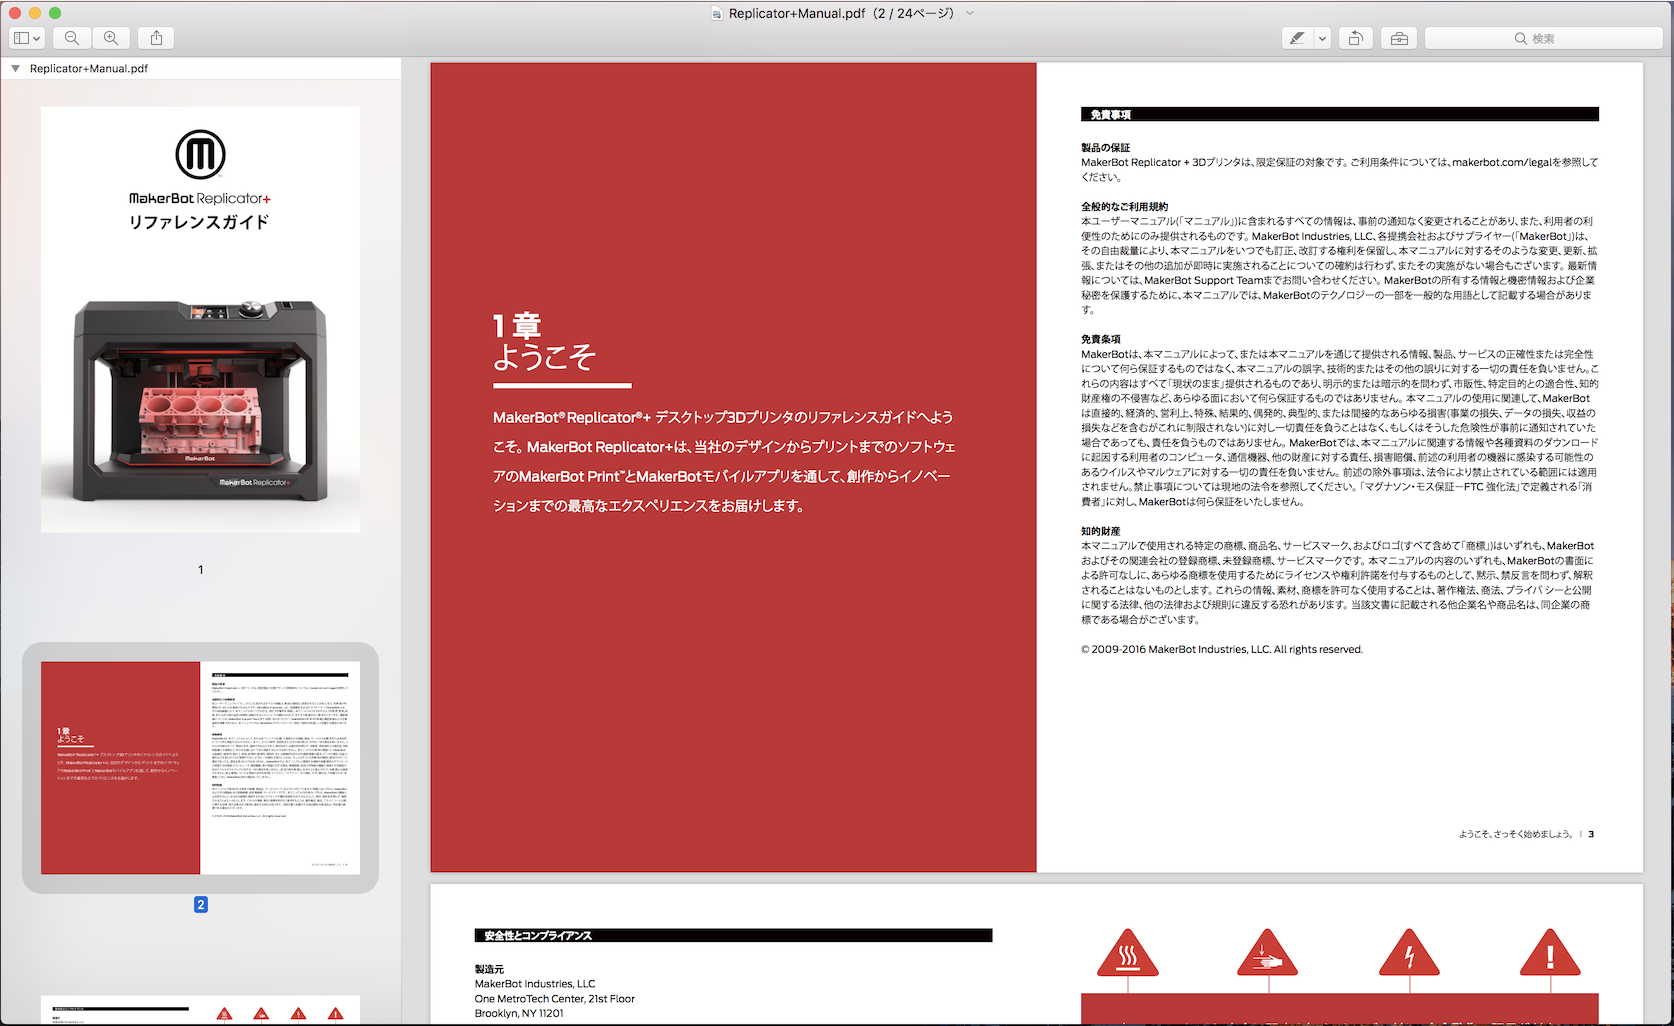Click the '製品の保証' subheading
The image size is (1674, 1026).
click(1105, 147)
